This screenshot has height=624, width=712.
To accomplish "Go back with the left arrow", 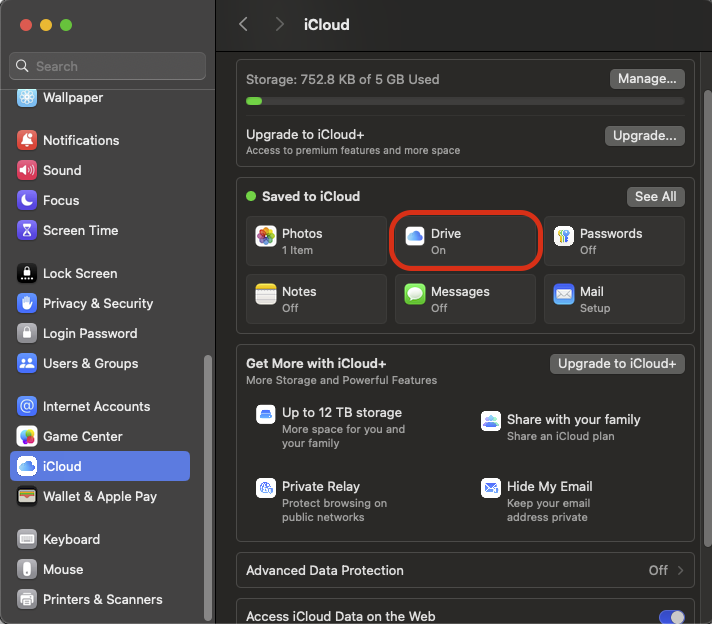I will coord(244,24).
